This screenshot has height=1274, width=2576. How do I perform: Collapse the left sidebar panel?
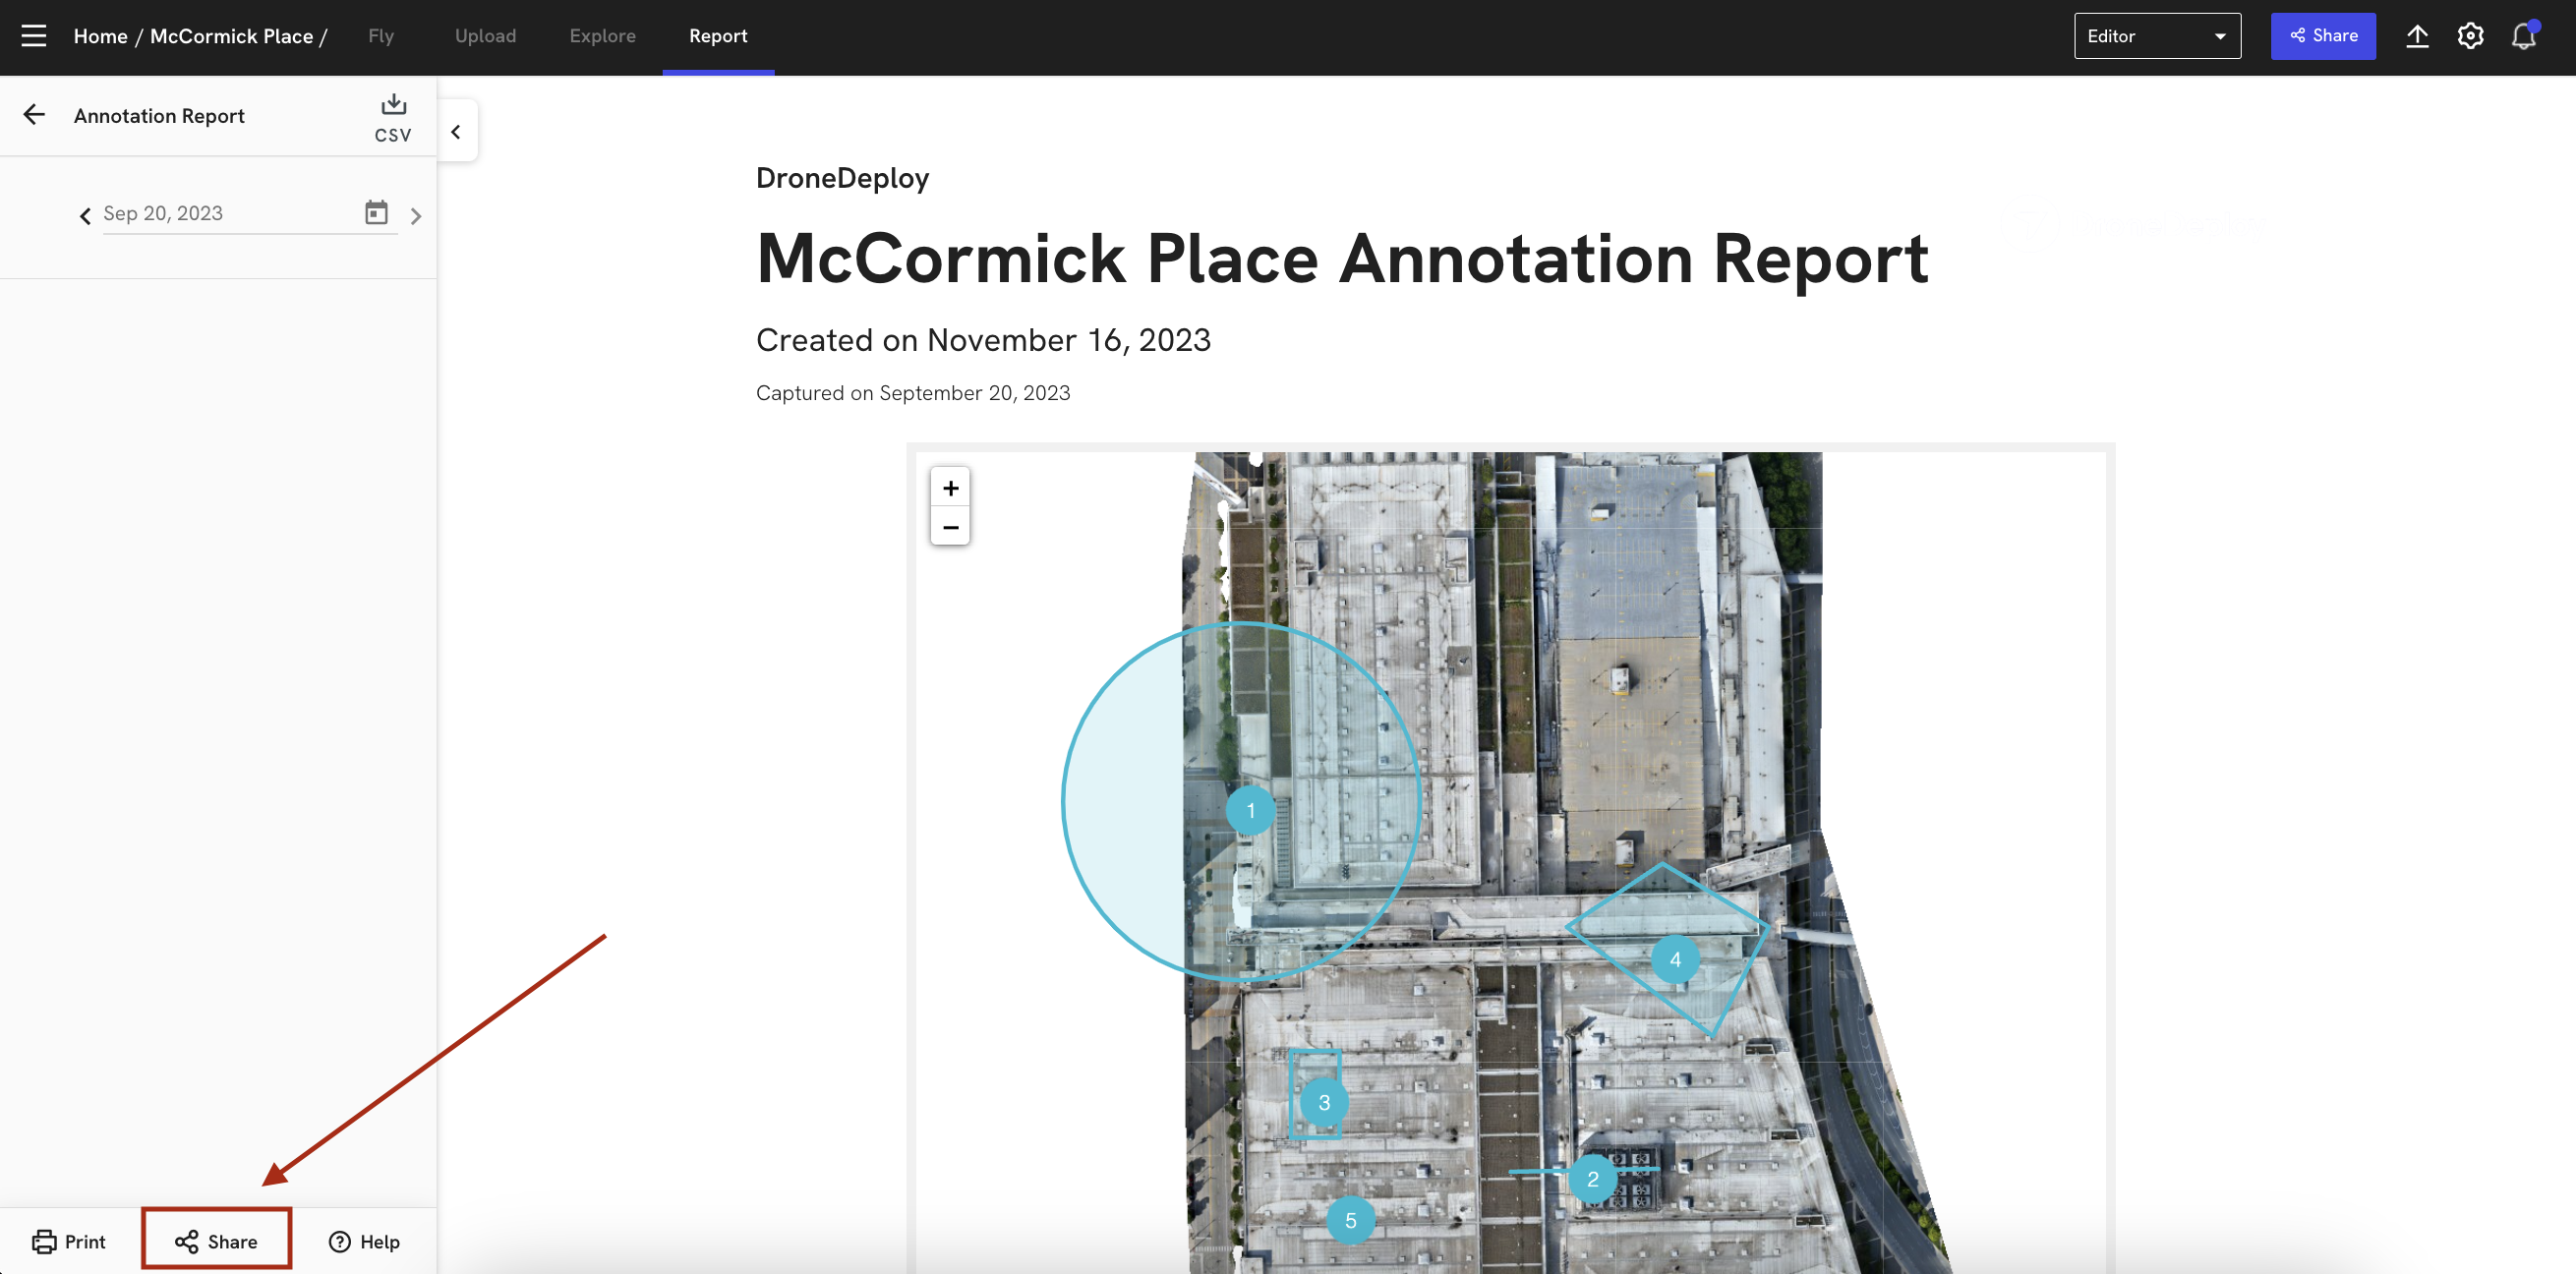[x=456, y=131]
